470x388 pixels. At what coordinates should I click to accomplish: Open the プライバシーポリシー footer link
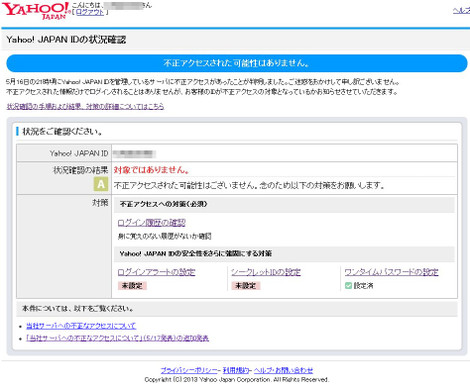point(189,370)
